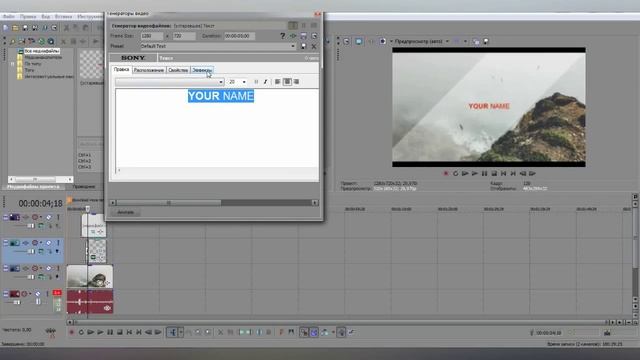Image resolution: width=640 pixels, height=360 pixels.
Task: Open the Вид menu in main window
Action: click(x=46, y=17)
